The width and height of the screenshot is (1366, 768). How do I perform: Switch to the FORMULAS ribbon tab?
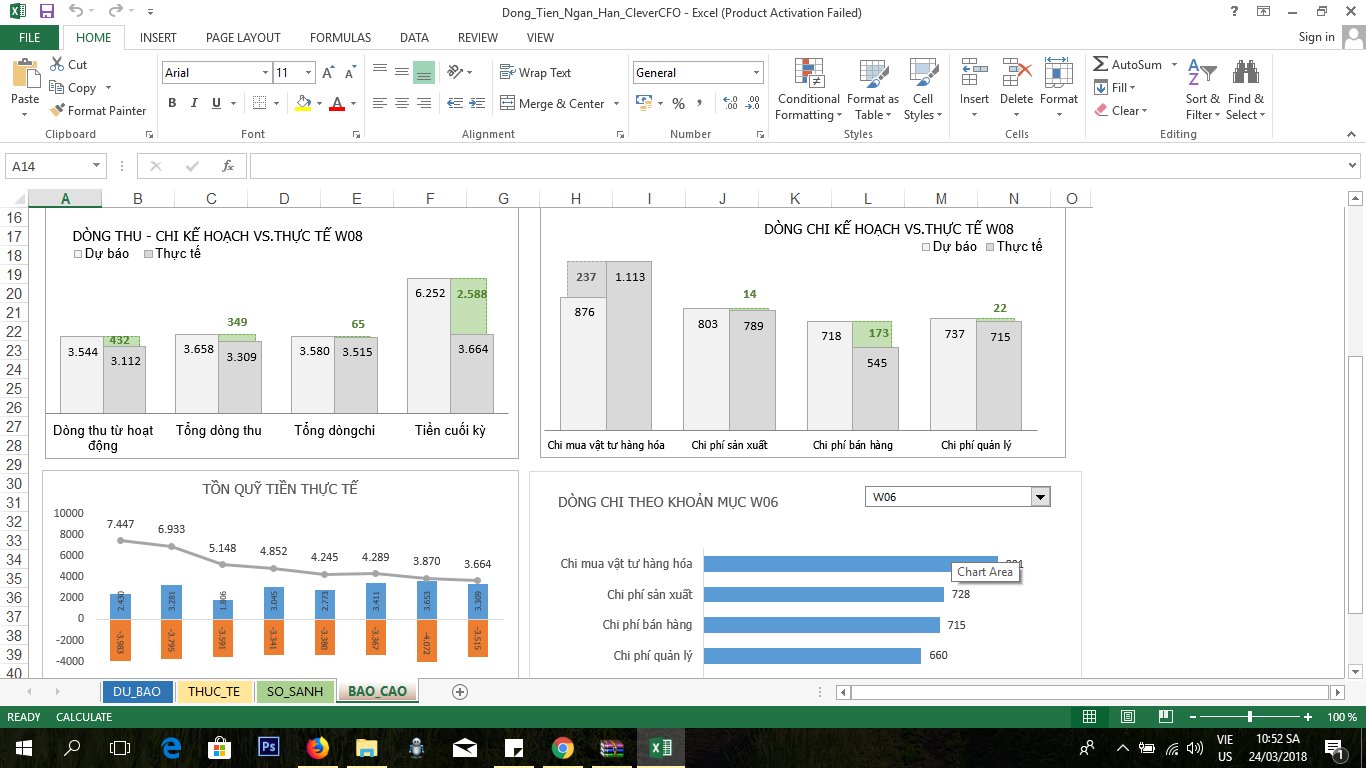click(340, 37)
